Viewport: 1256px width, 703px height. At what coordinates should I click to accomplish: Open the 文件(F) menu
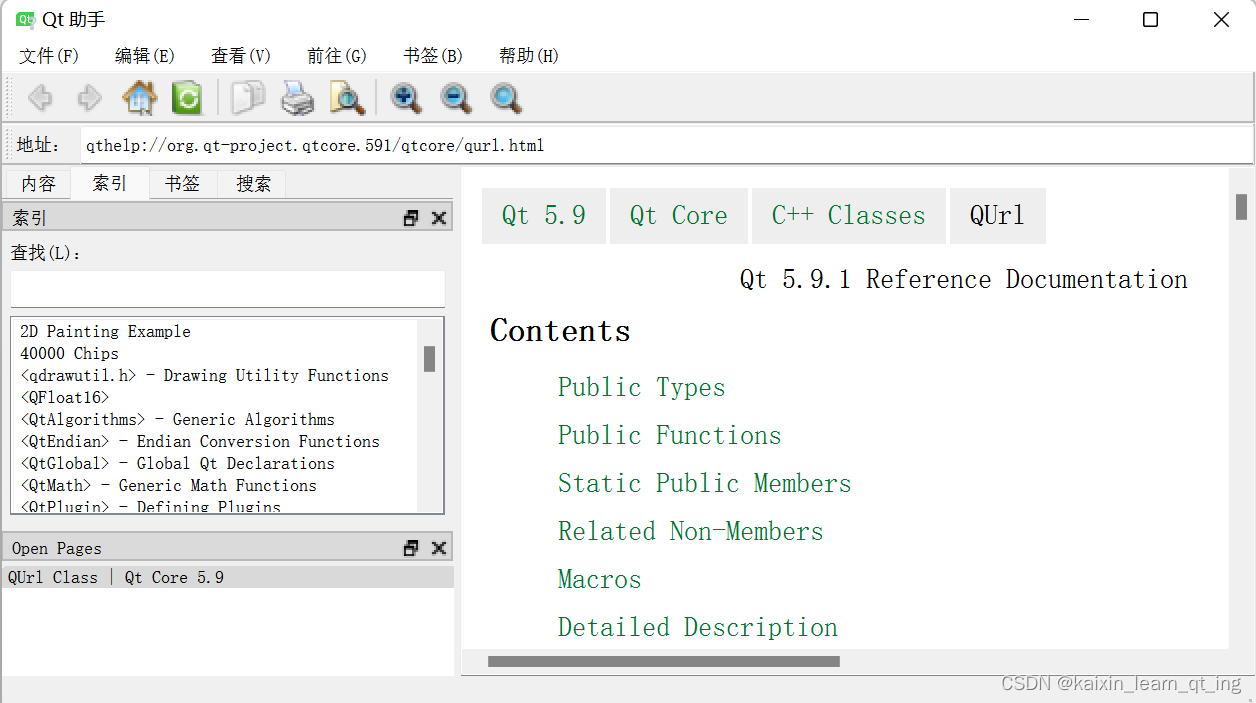pos(49,56)
